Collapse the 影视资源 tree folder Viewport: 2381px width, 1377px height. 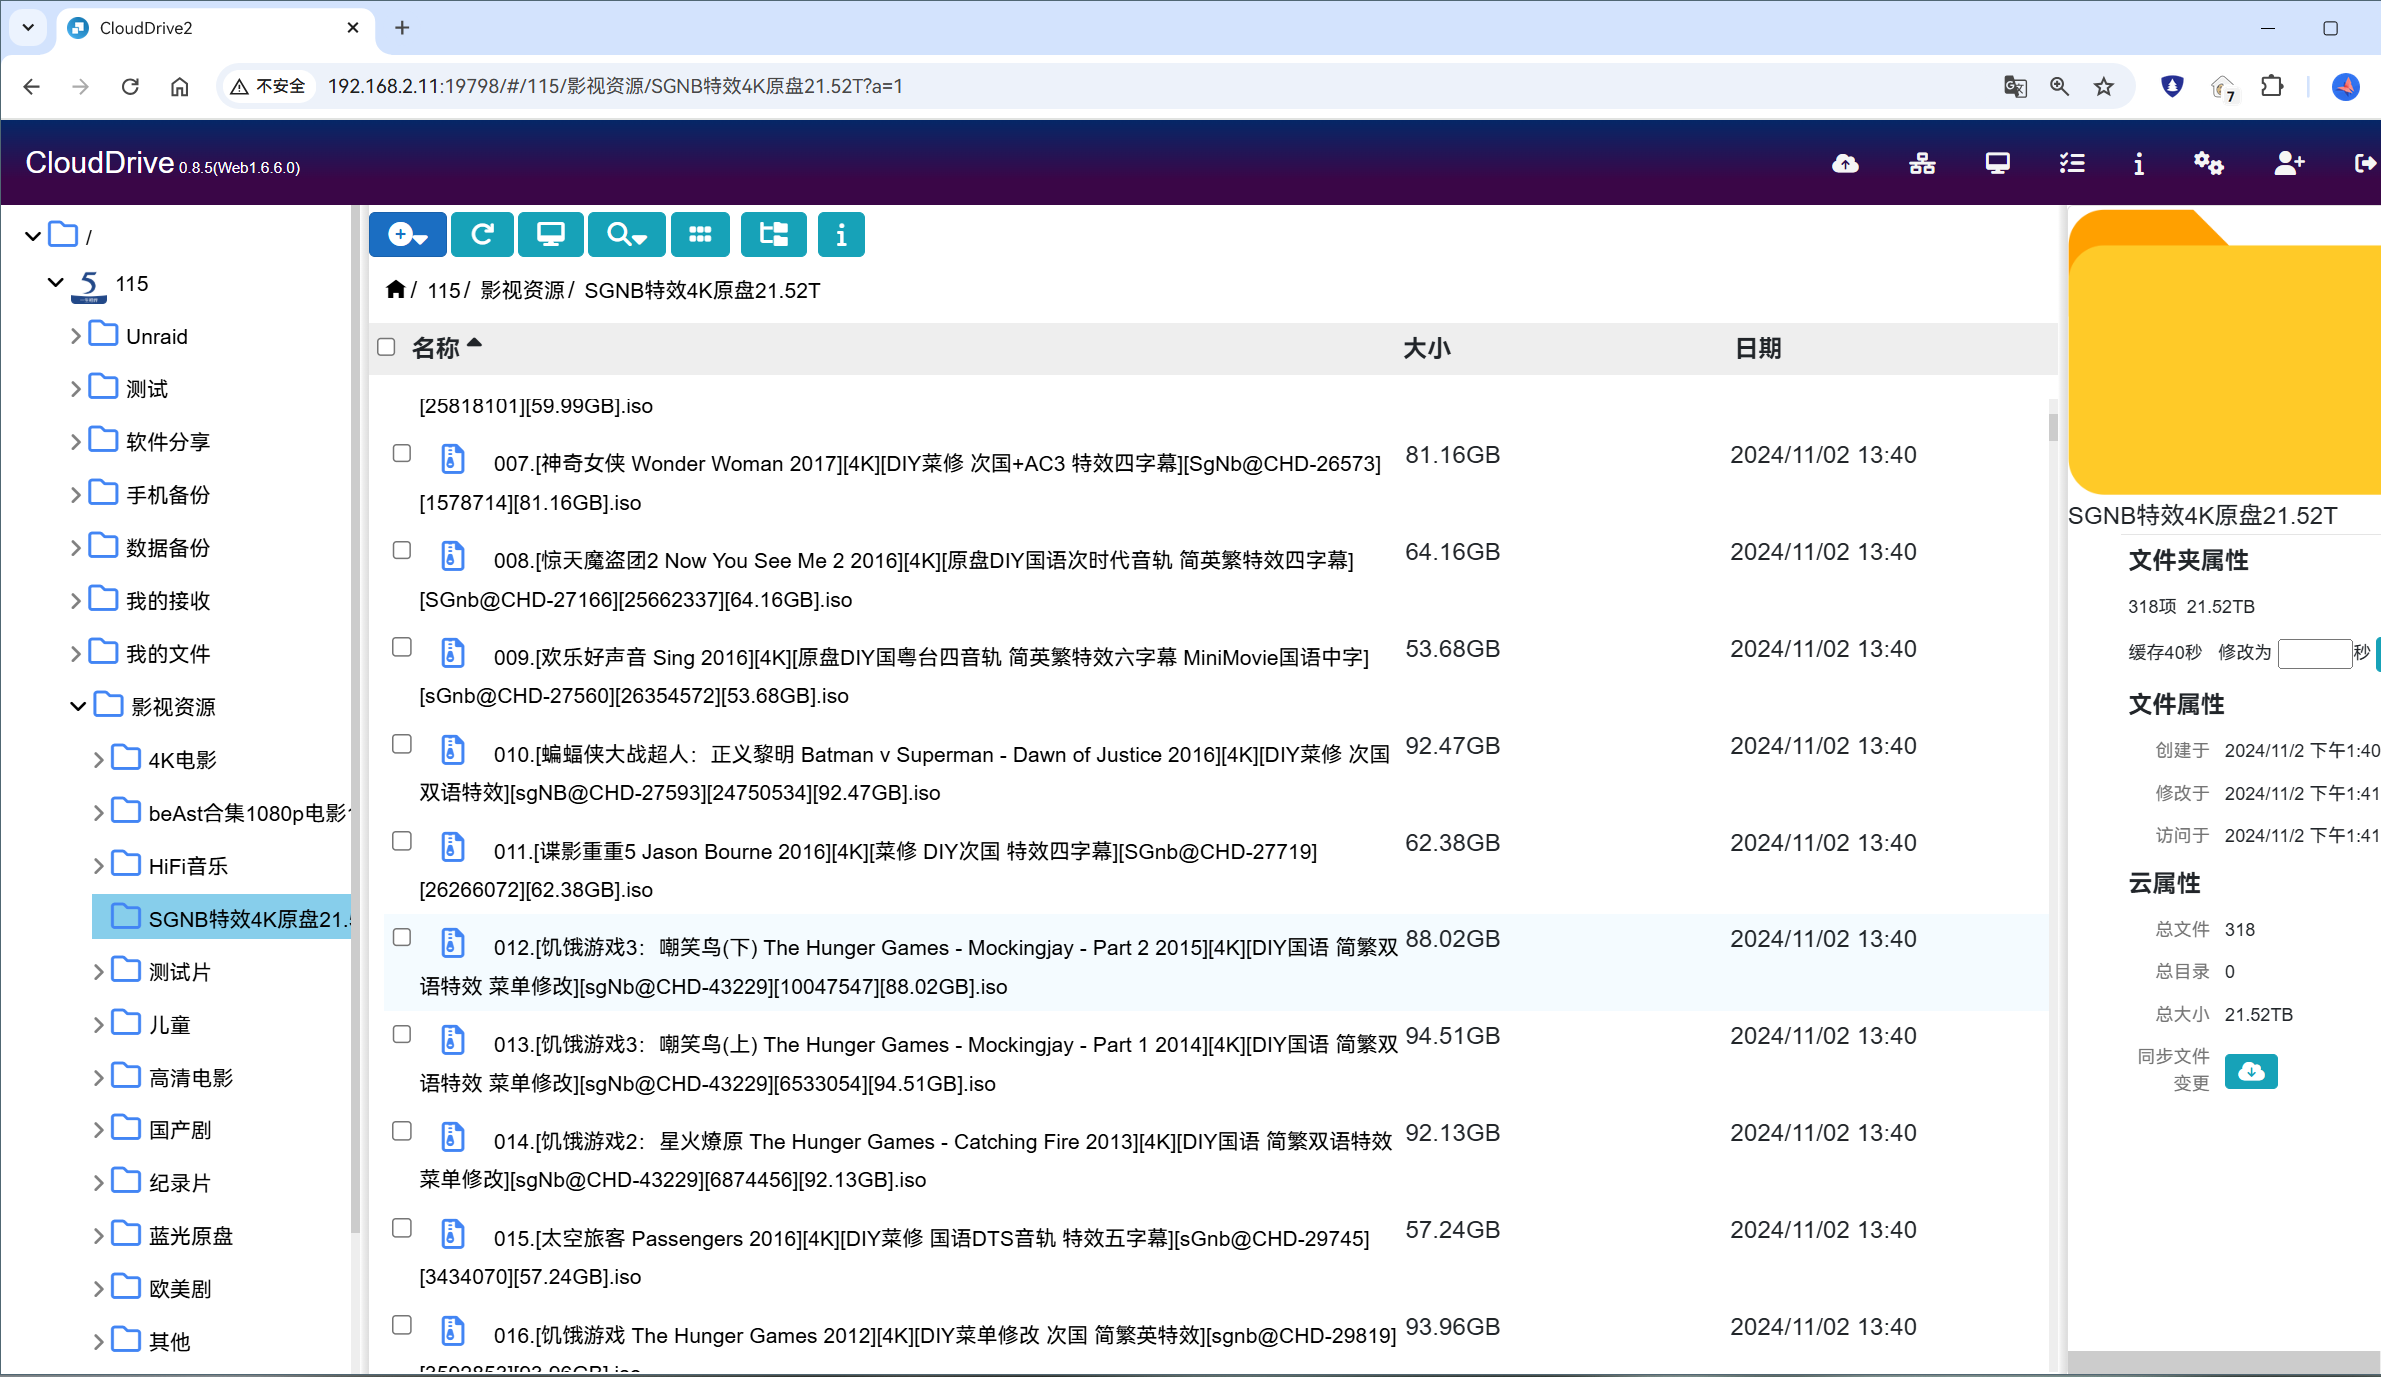coord(78,707)
